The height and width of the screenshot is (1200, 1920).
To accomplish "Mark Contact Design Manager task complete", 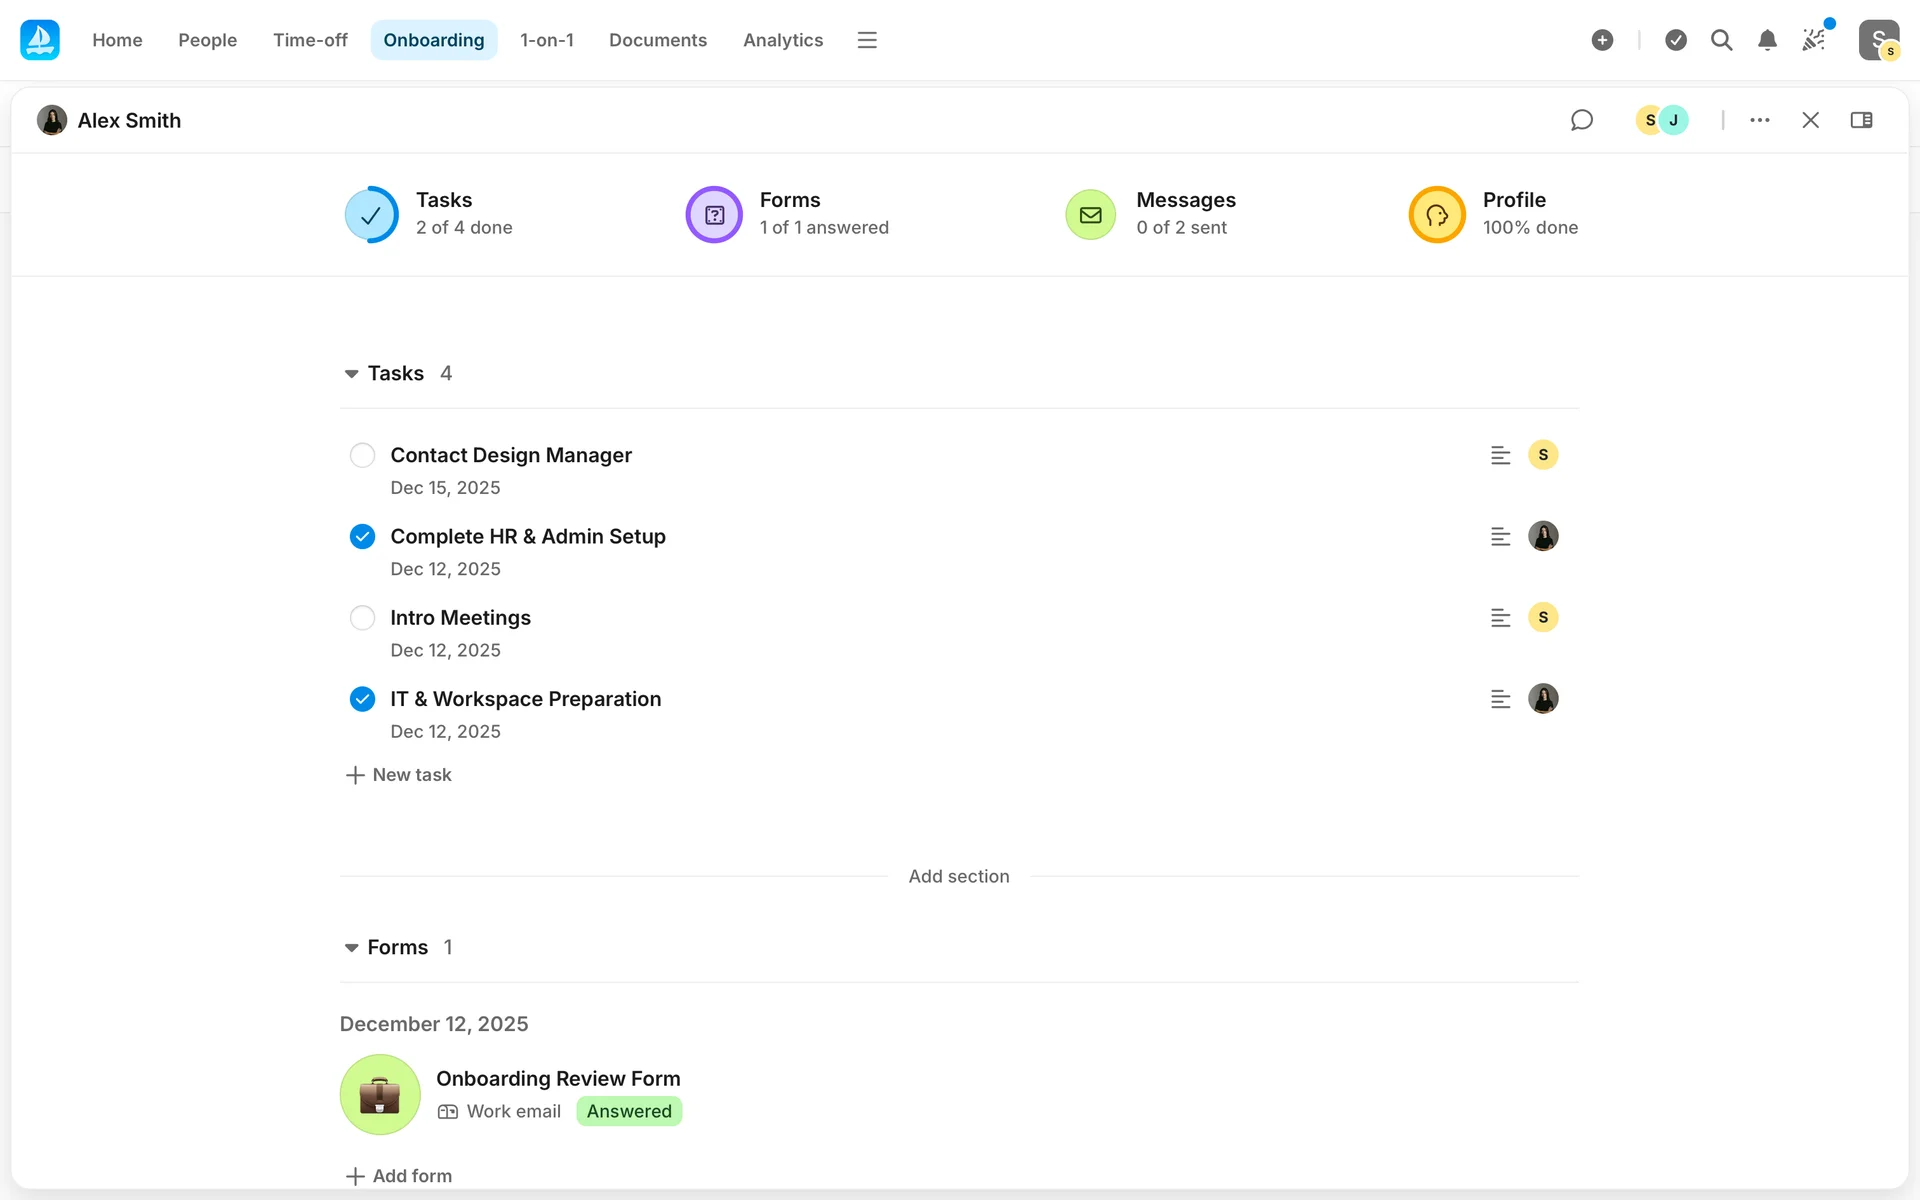I will coord(362,455).
